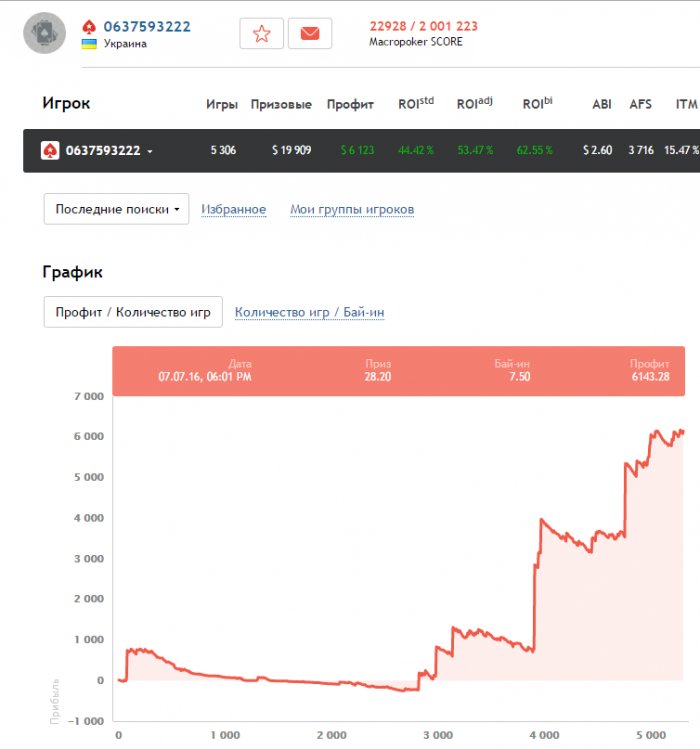The height and width of the screenshot is (749, 700).
Task: Click the ABI column header
Action: pyautogui.click(x=602, y=104)
